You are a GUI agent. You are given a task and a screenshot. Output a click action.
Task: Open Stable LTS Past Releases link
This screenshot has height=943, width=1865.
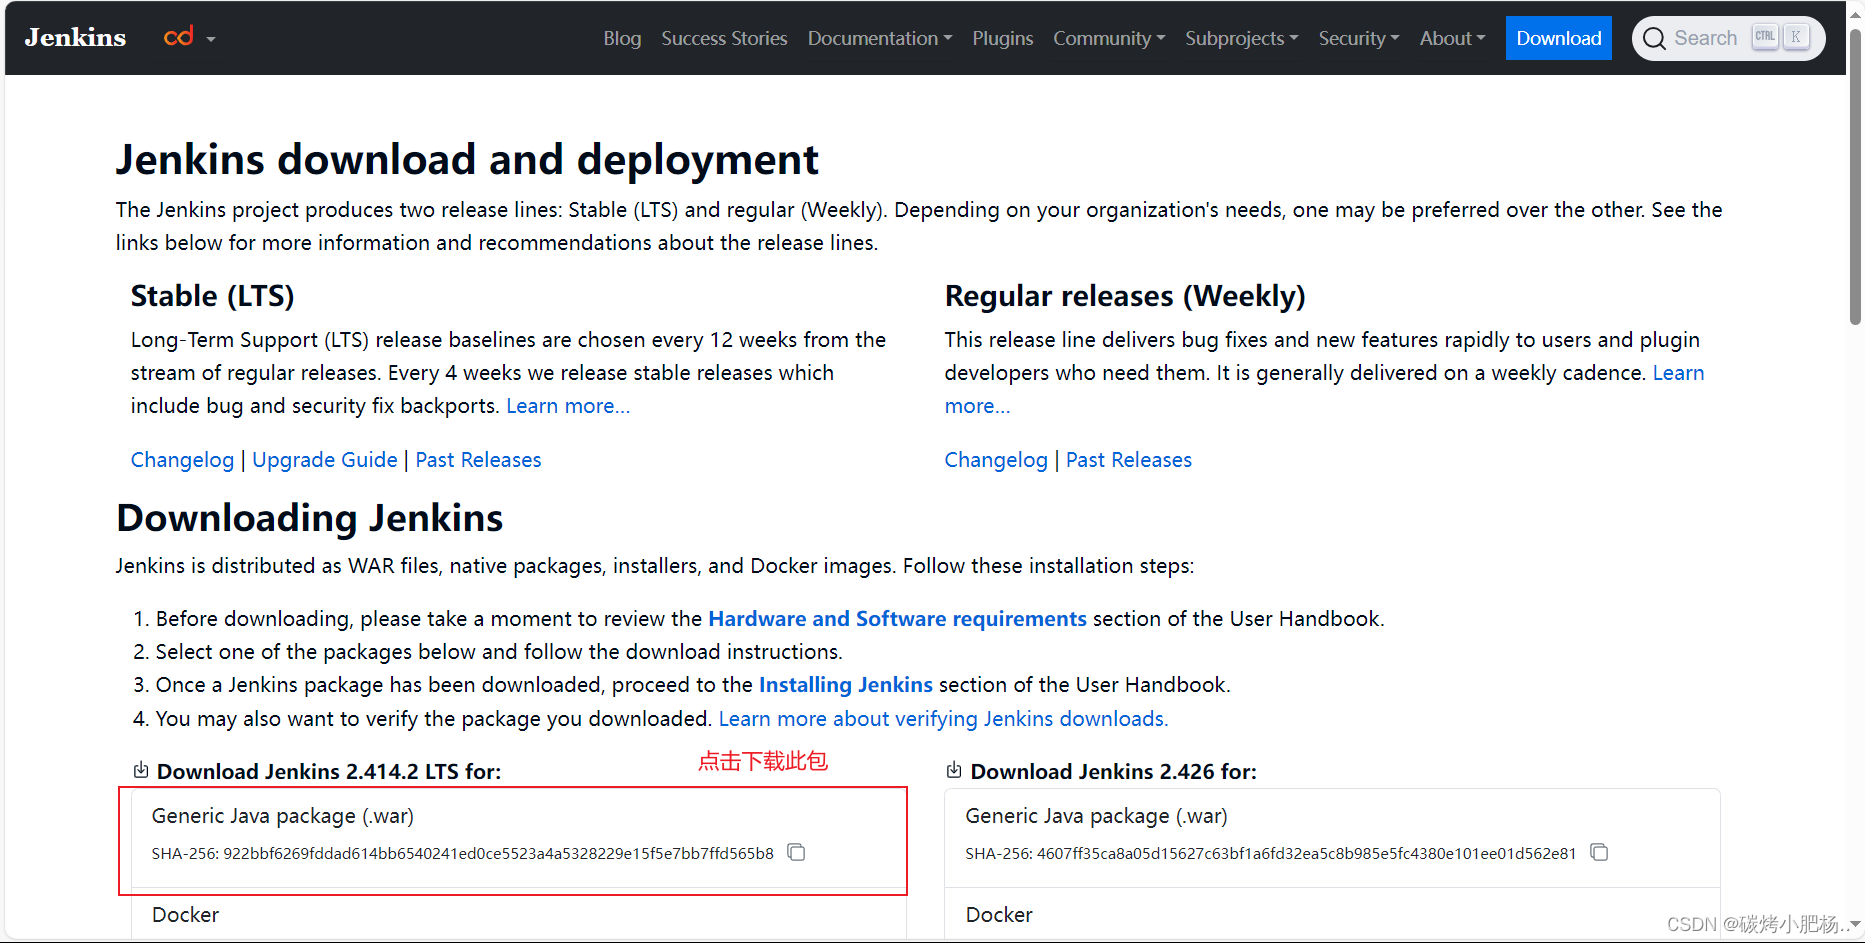478,460
